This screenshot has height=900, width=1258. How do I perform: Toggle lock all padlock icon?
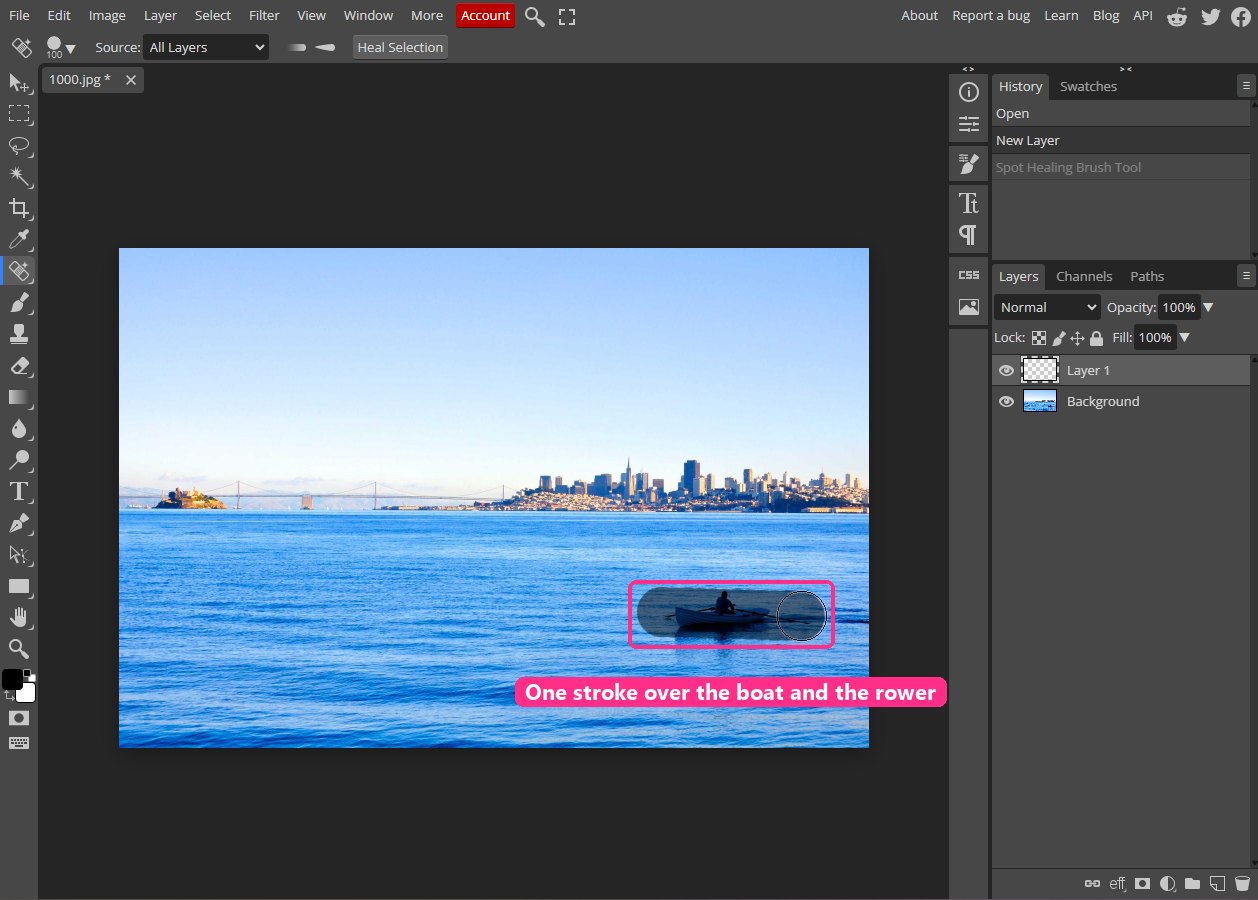(1096, 338)
